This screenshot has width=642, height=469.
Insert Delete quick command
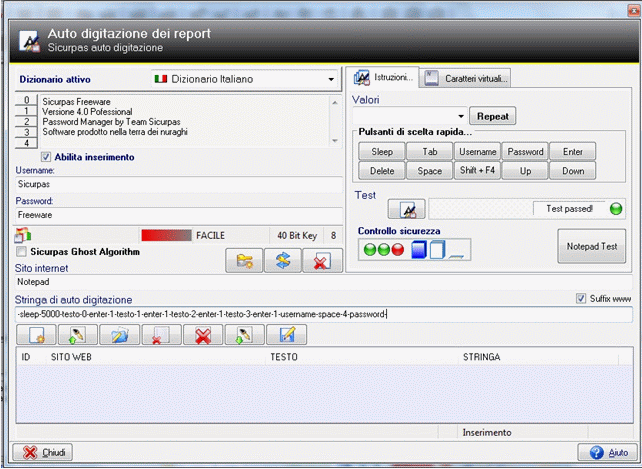coord(382,171)
